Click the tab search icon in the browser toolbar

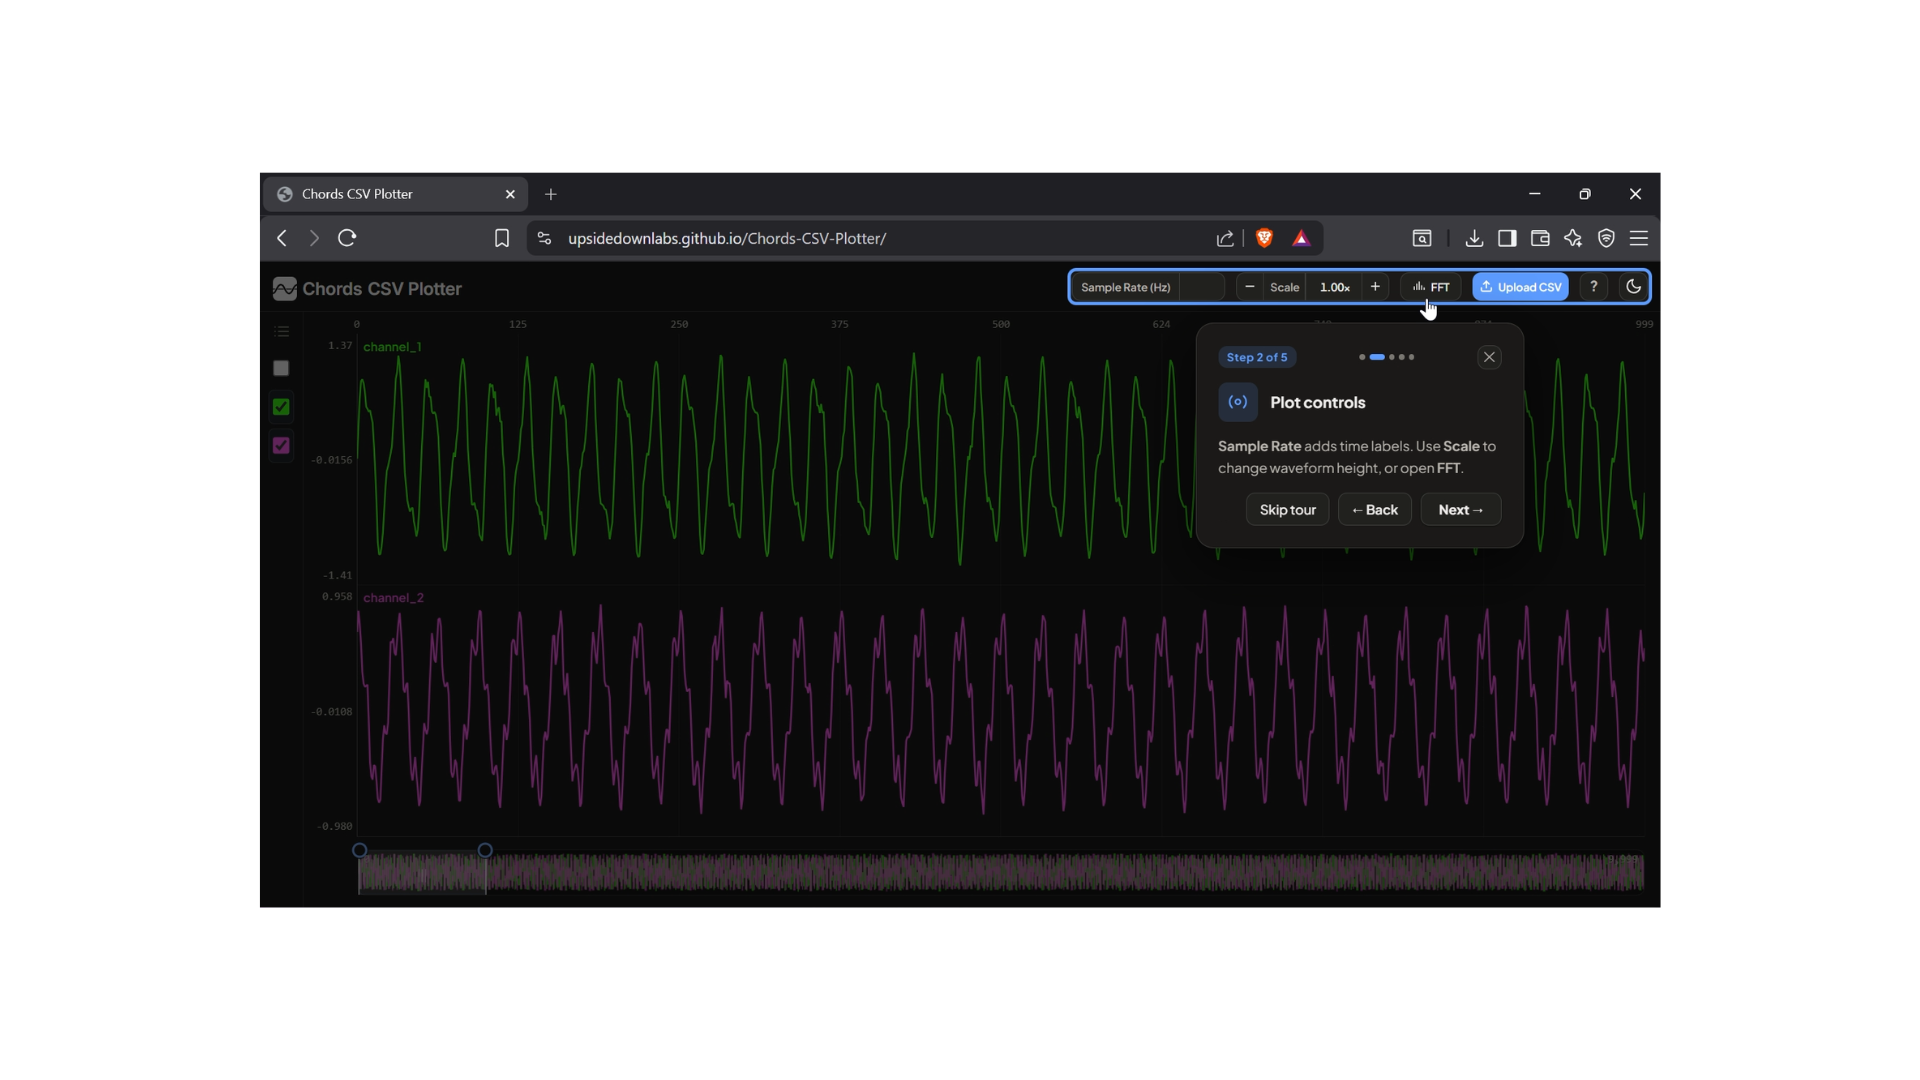1422,238
